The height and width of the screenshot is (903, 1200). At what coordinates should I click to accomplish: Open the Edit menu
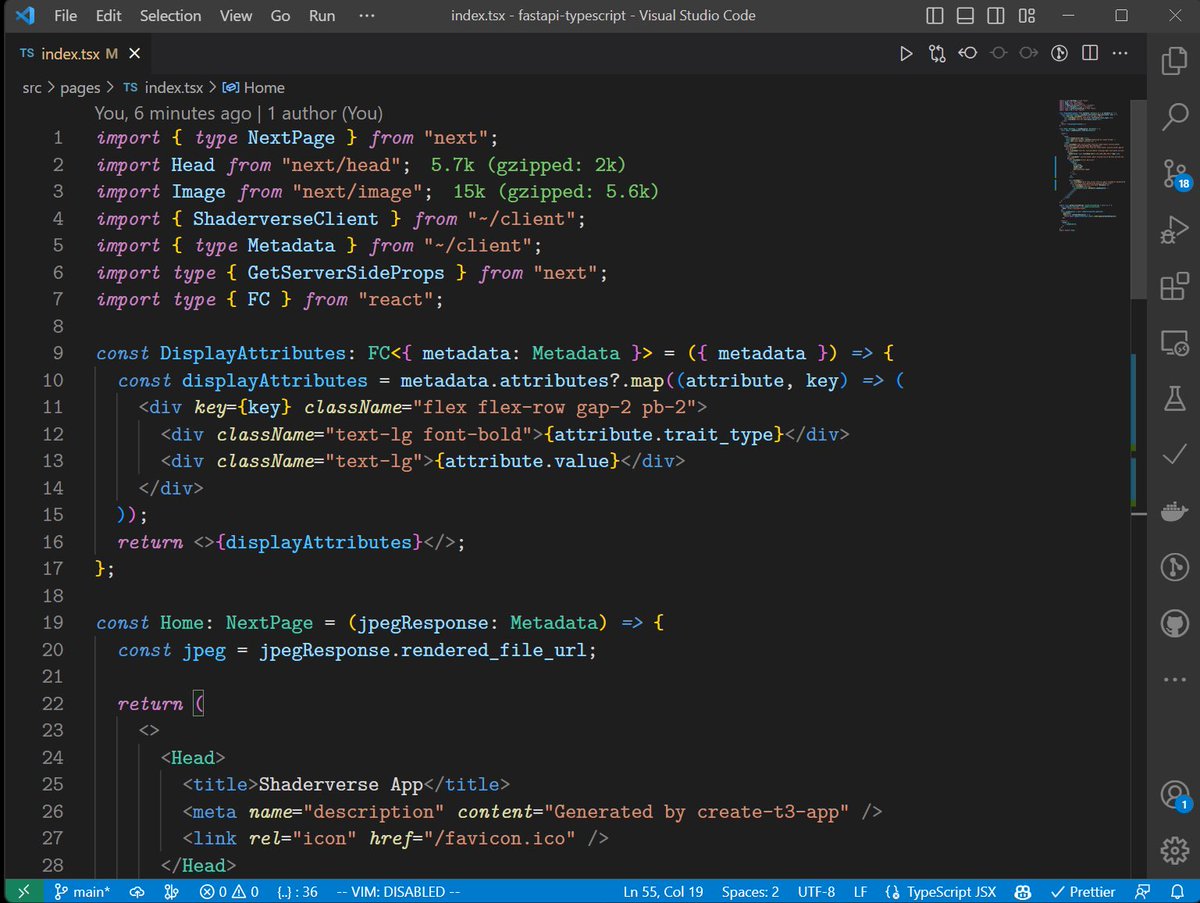(108, 16)
